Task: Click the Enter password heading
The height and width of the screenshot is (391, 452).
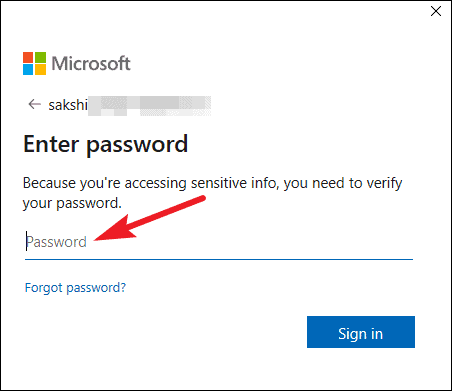Action: [x=106, y=144]
